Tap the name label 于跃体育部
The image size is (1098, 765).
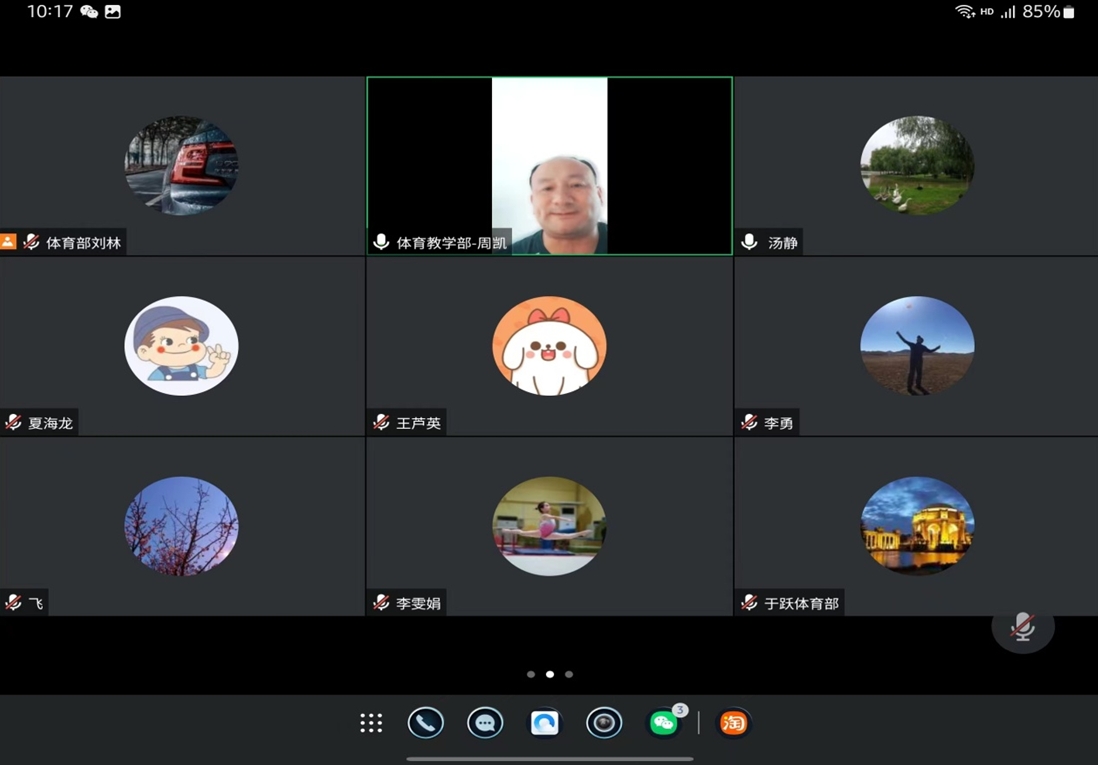802,603
